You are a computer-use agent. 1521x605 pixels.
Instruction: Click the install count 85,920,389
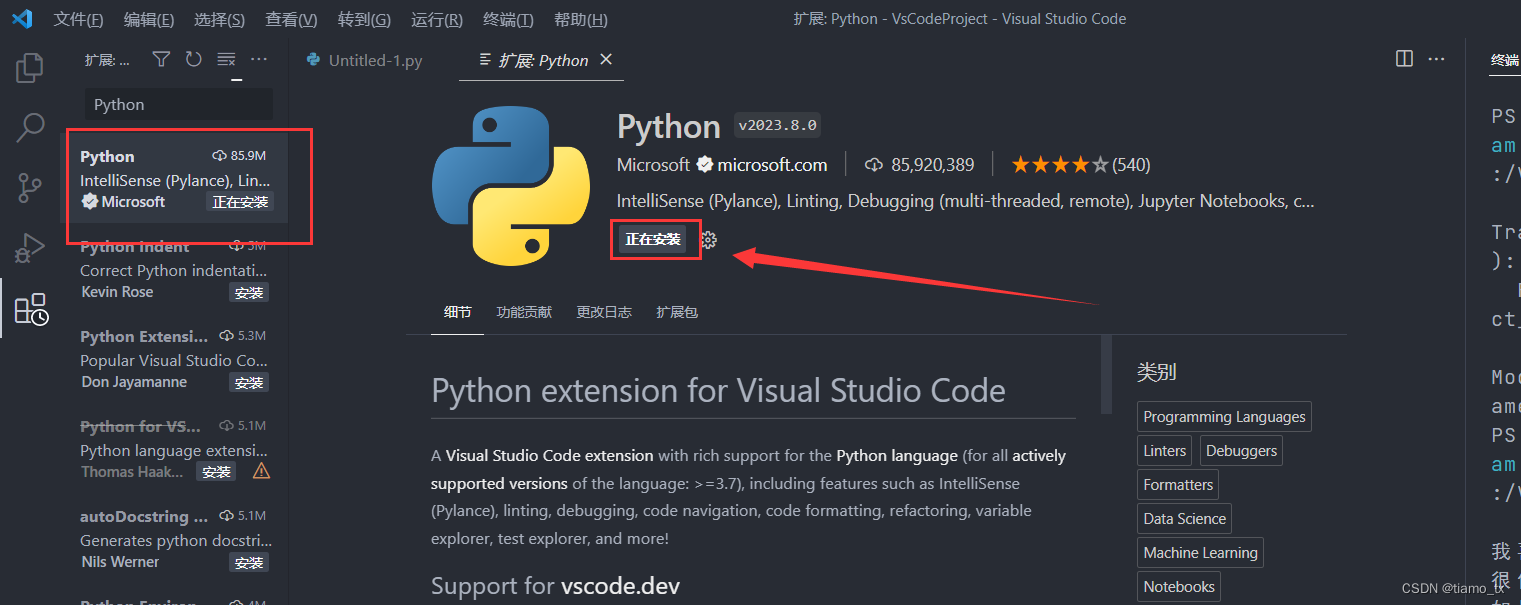[920, 164]
